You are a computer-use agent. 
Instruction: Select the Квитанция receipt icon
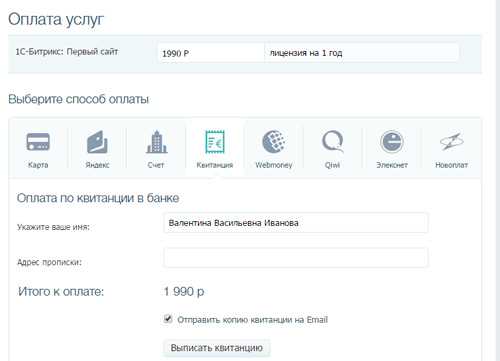[x=215, y=142]
